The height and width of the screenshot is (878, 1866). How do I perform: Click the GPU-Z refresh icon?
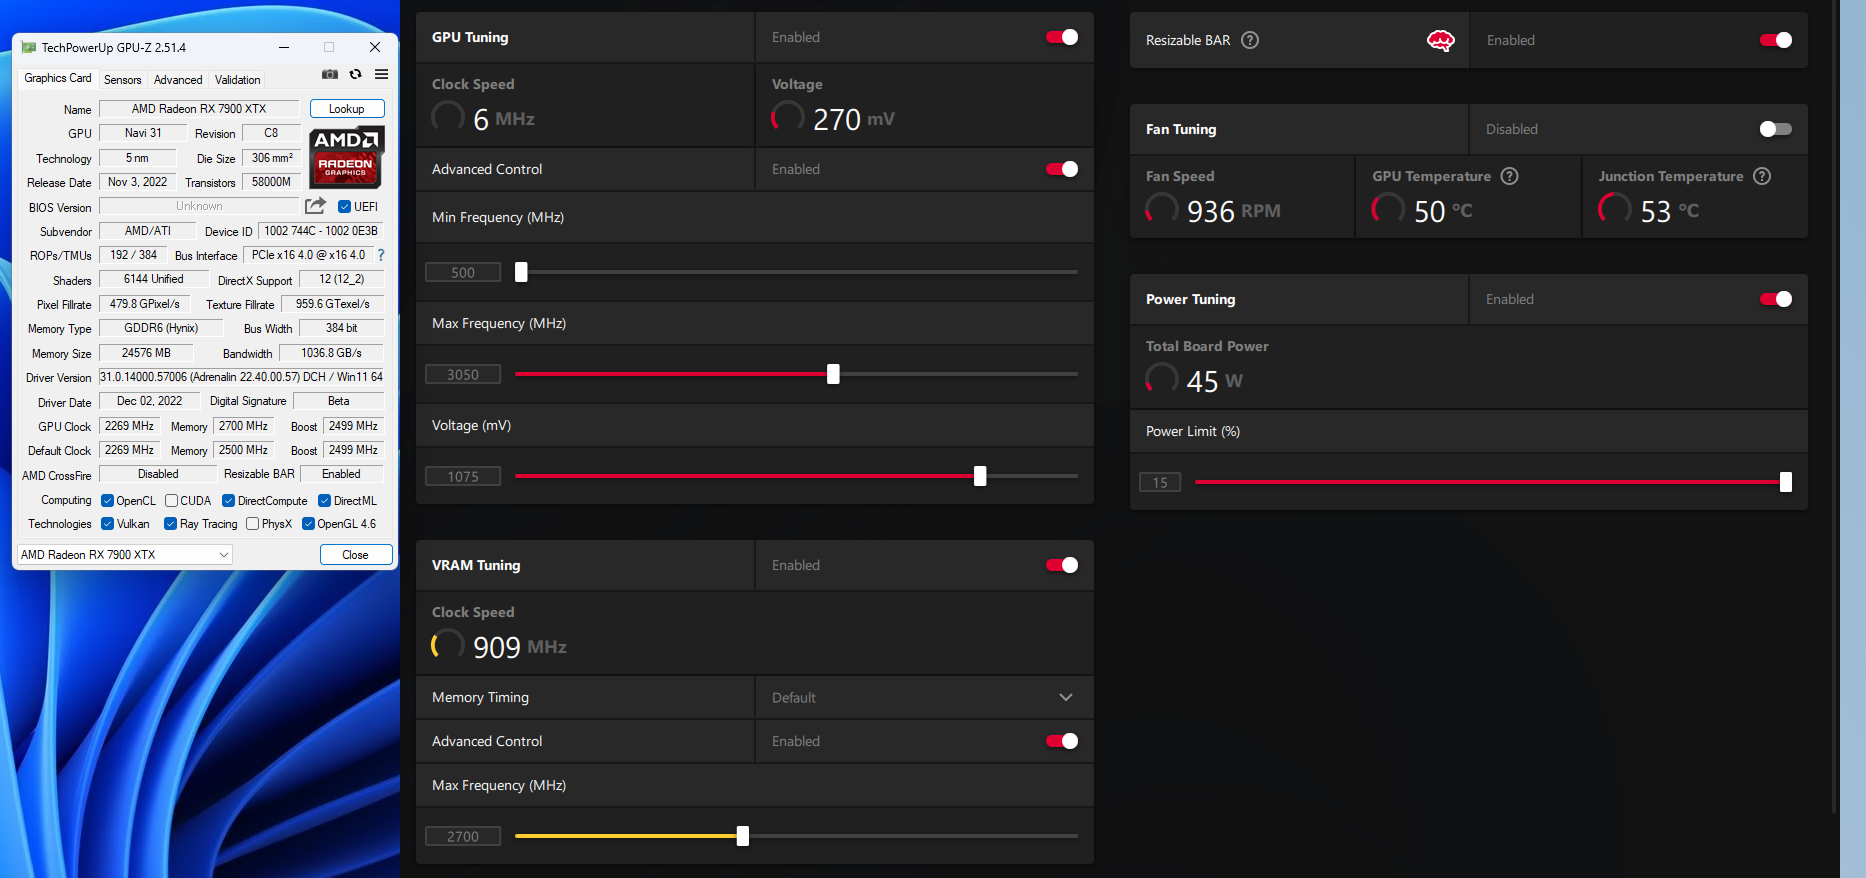click(x=355, y=74)
